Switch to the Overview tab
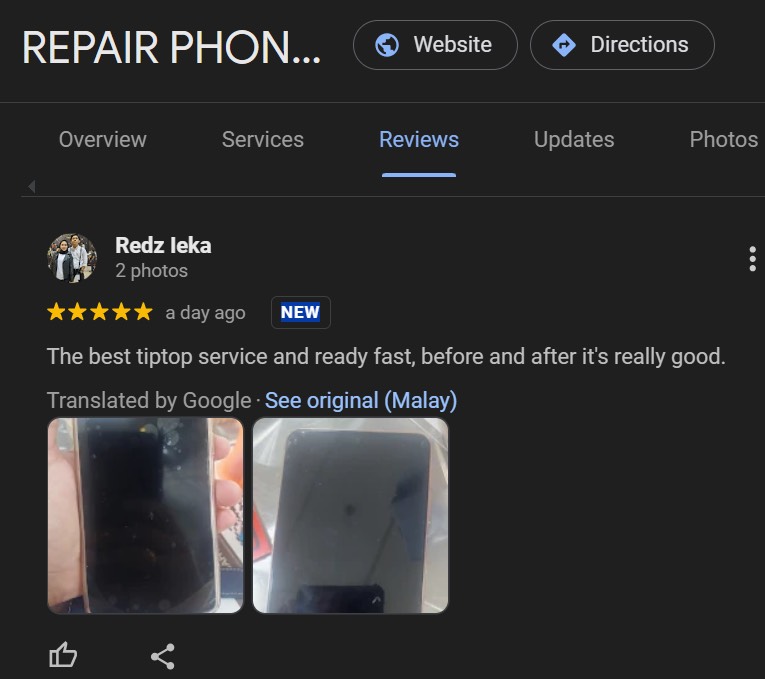Image resolution: width=765 pixels, height=679 pixels. click(102, 140)
